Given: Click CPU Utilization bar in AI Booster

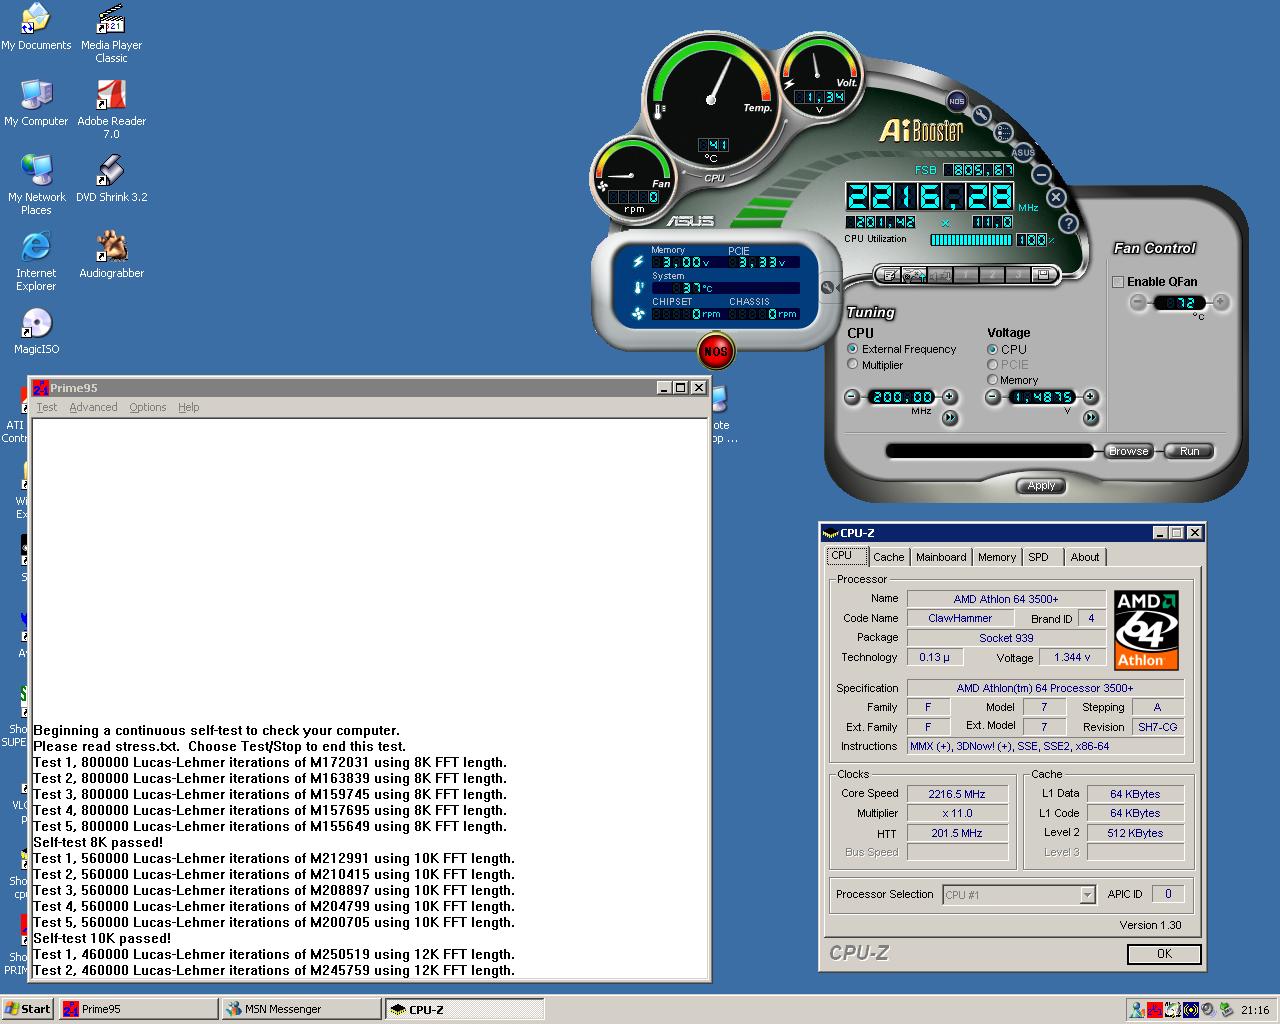Looking at the screenshot, I should tap(971, 240).
